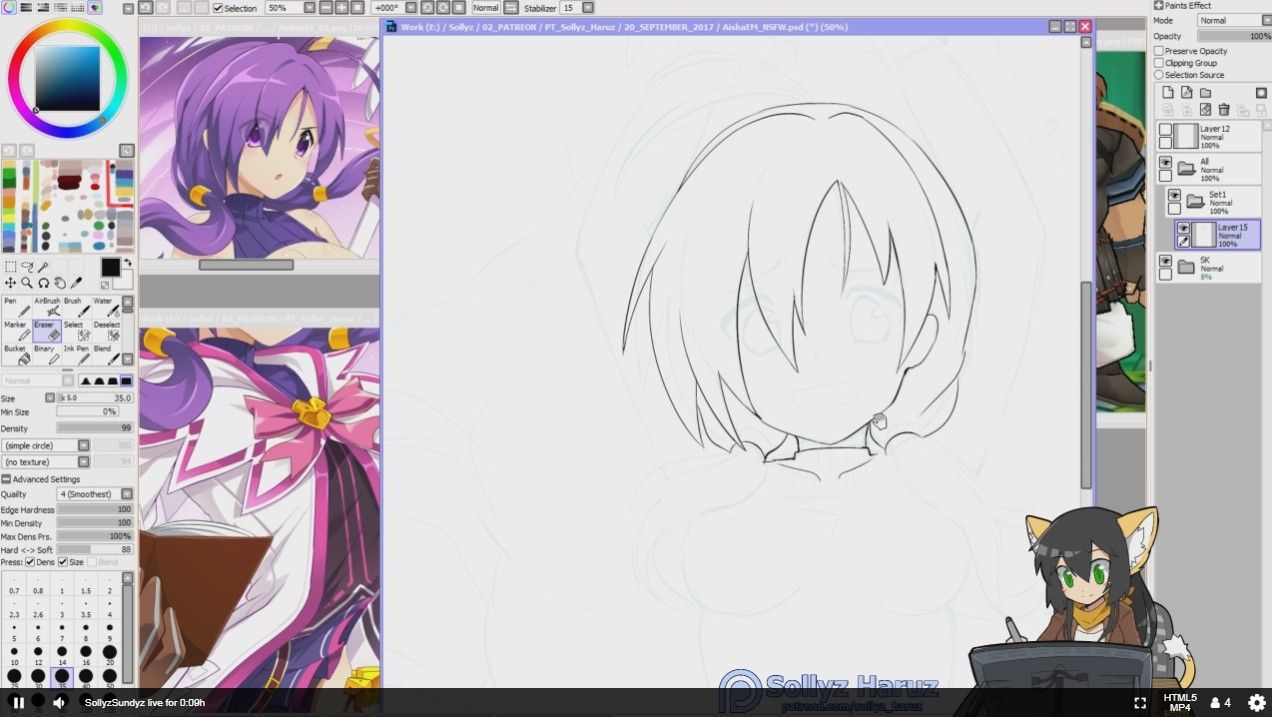Viewport: 1272px width, 717px height.
Task: Pick the Bucket fill tool
Action: 16,354
